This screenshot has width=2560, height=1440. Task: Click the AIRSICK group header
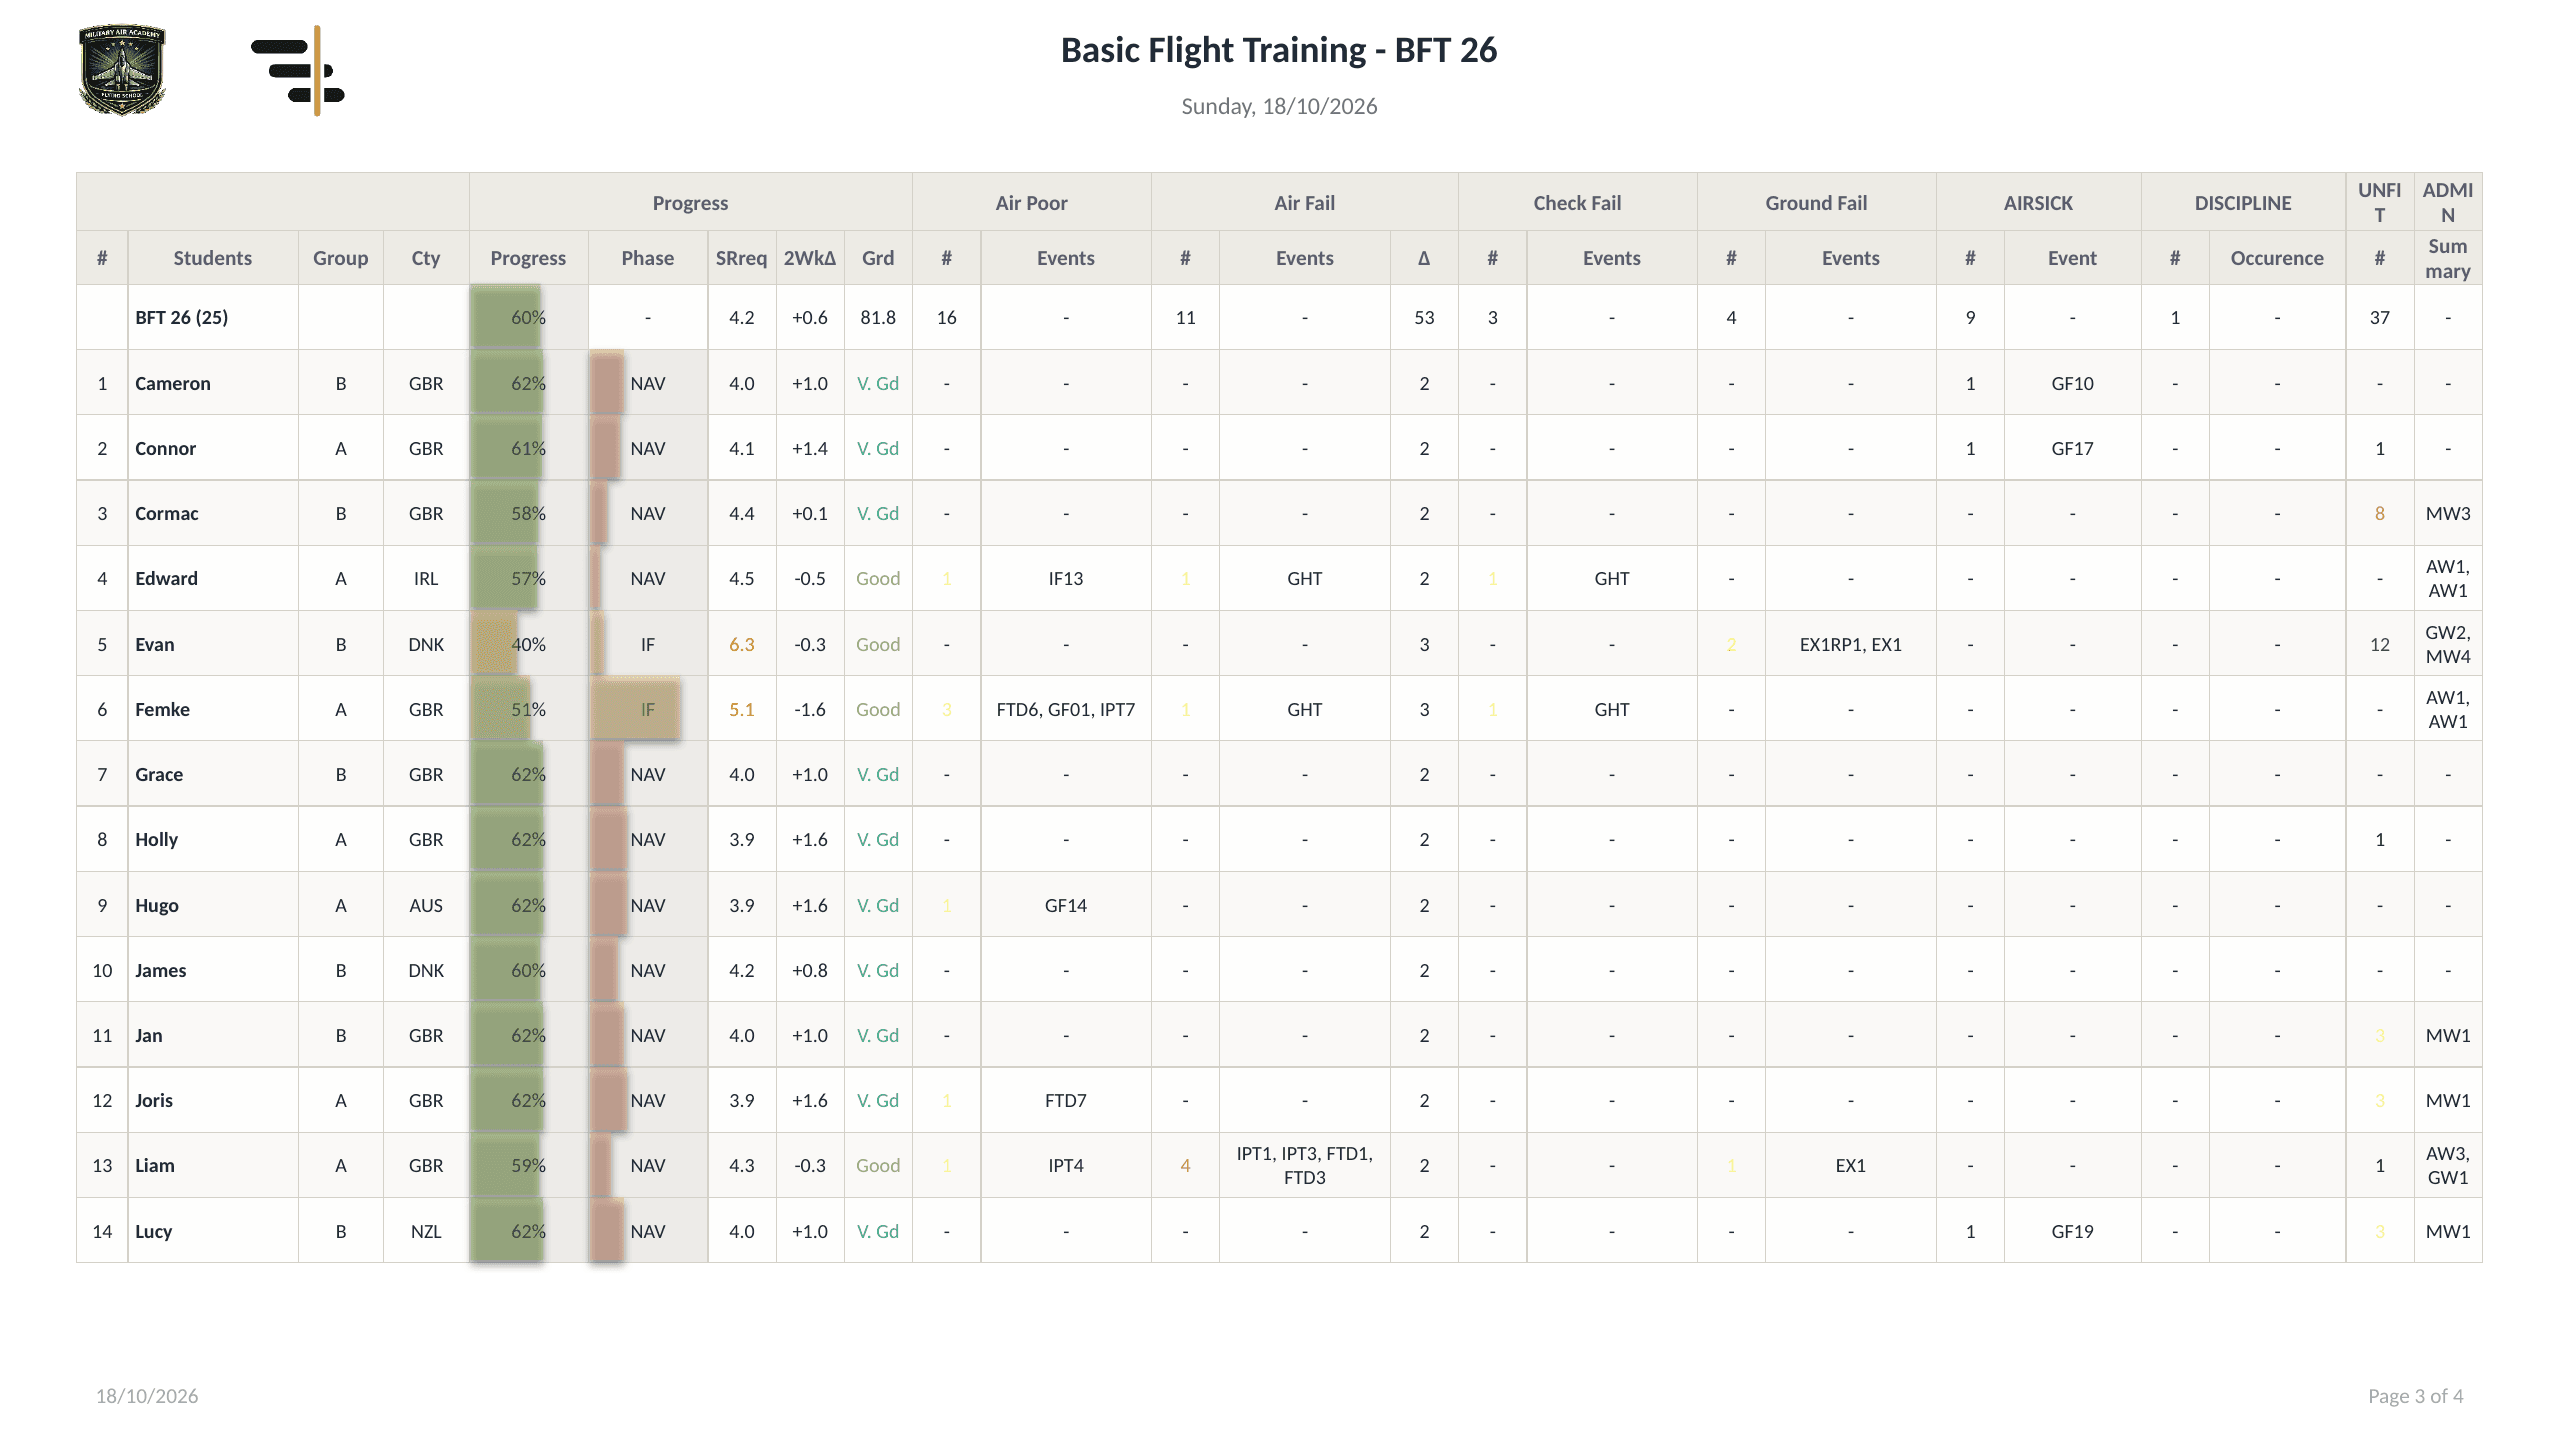point(2038,203)
